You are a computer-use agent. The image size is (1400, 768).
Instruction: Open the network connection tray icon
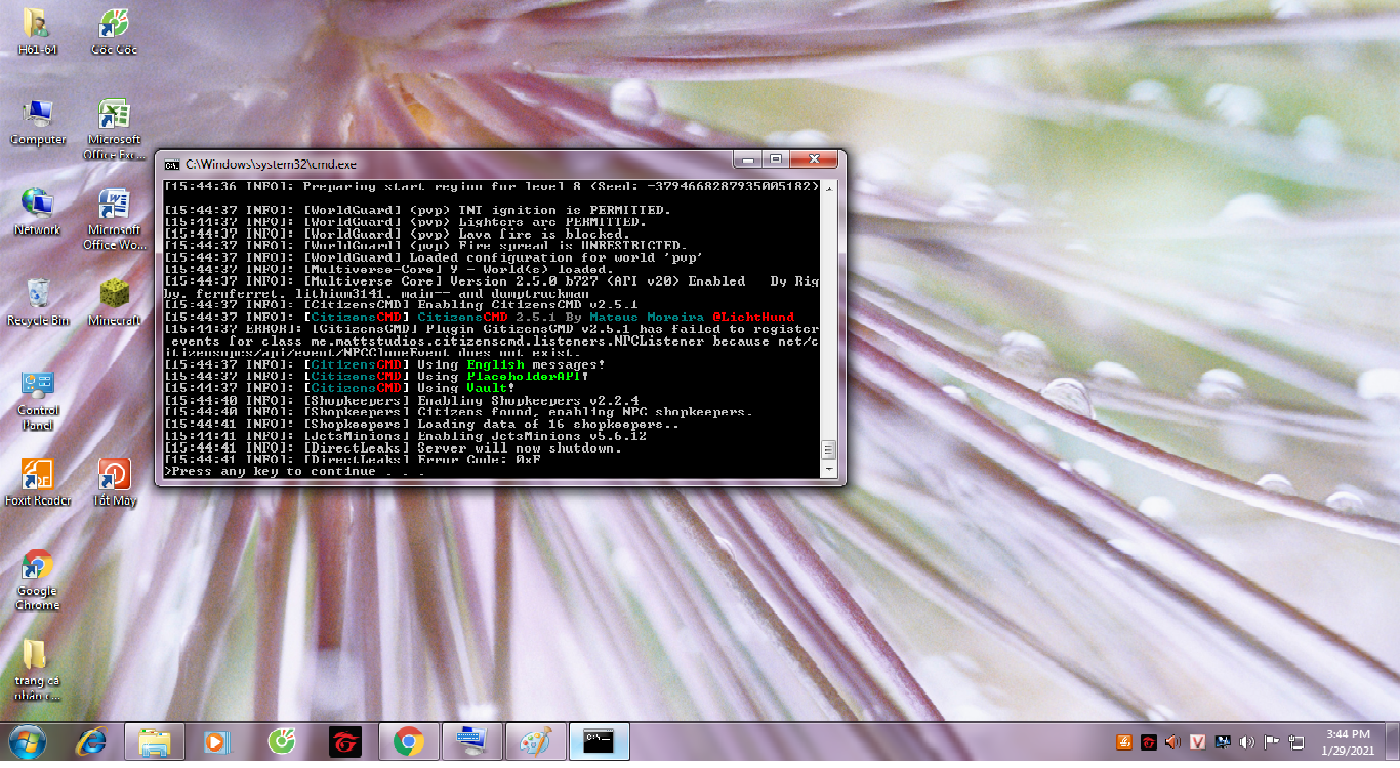tap(1297, 742)
